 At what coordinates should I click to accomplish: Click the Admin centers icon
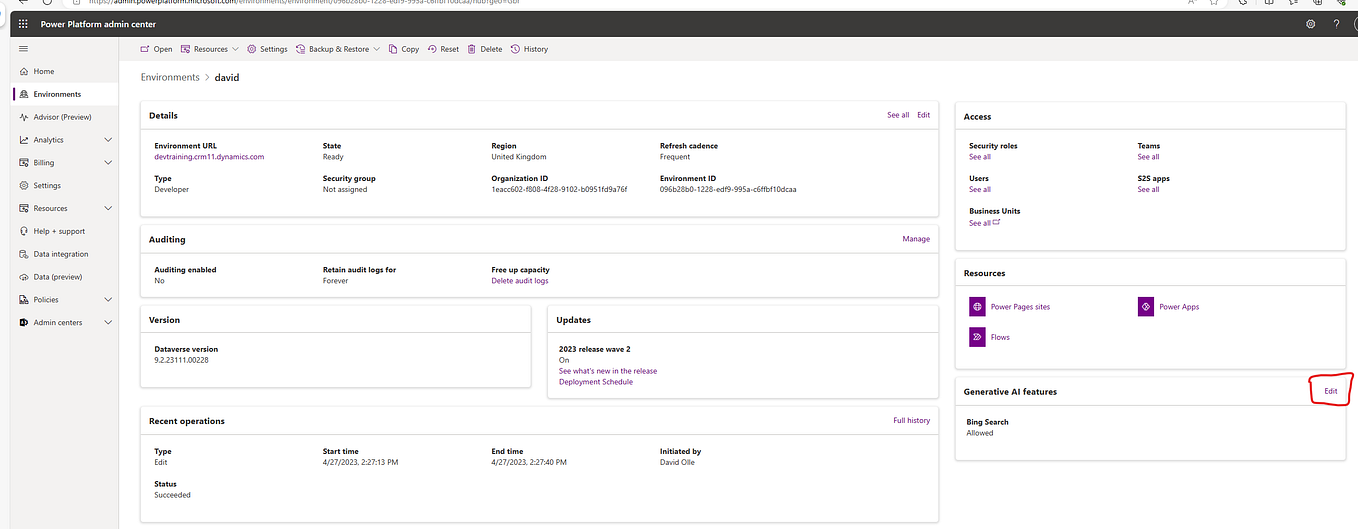point(24,322)
